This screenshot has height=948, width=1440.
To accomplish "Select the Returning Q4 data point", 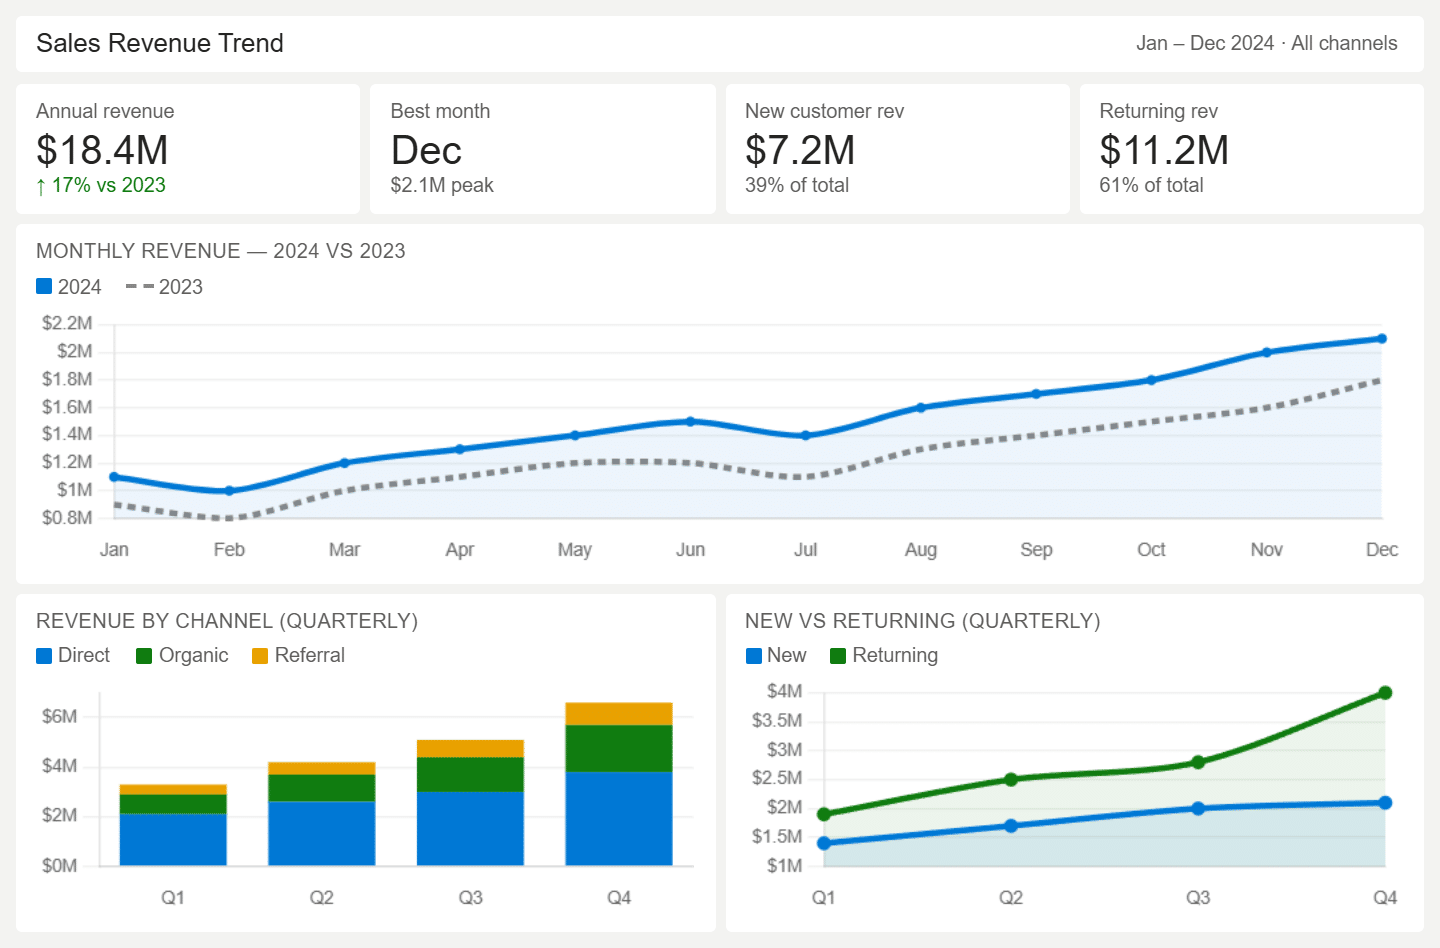I will 1385,693.
